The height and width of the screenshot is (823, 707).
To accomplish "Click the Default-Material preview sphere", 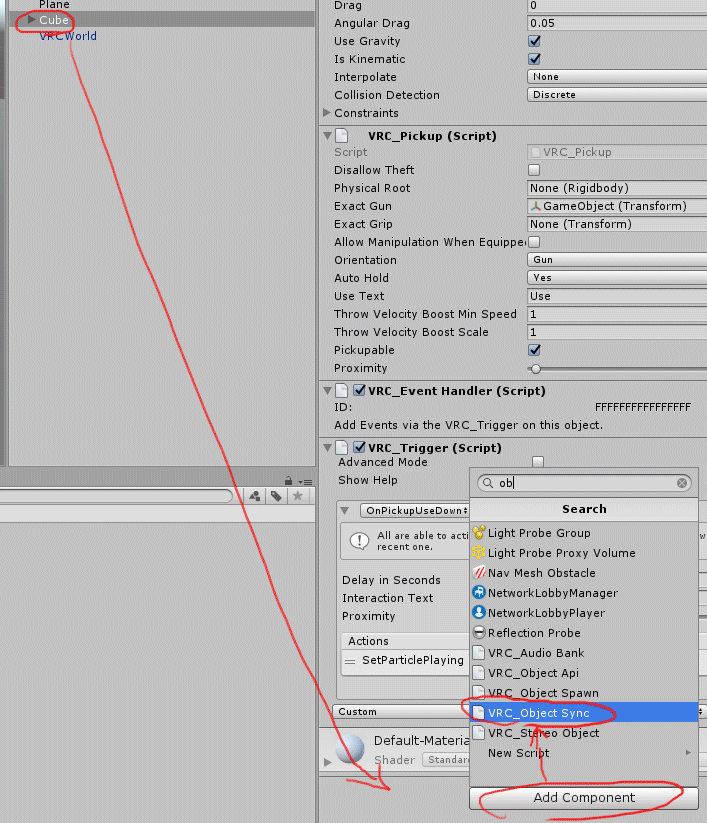I will (x=350, y=750).
